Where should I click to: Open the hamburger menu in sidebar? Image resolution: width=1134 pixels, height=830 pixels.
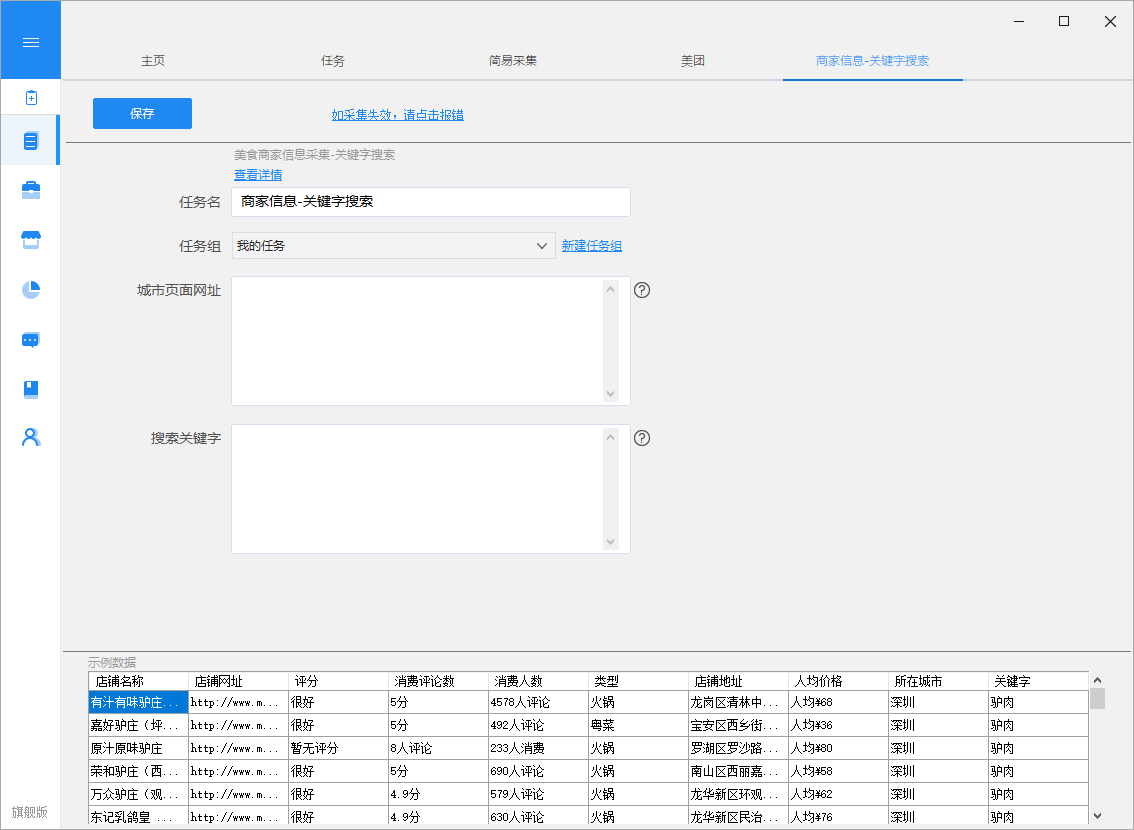pos(30,43)
